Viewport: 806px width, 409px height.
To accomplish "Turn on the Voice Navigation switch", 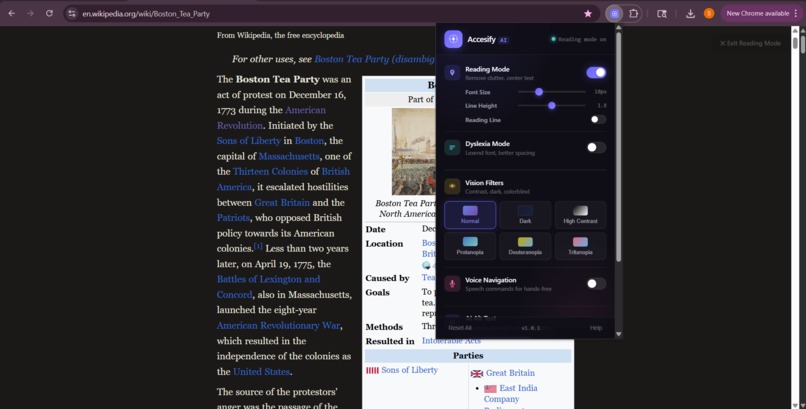I will [596, 284].
